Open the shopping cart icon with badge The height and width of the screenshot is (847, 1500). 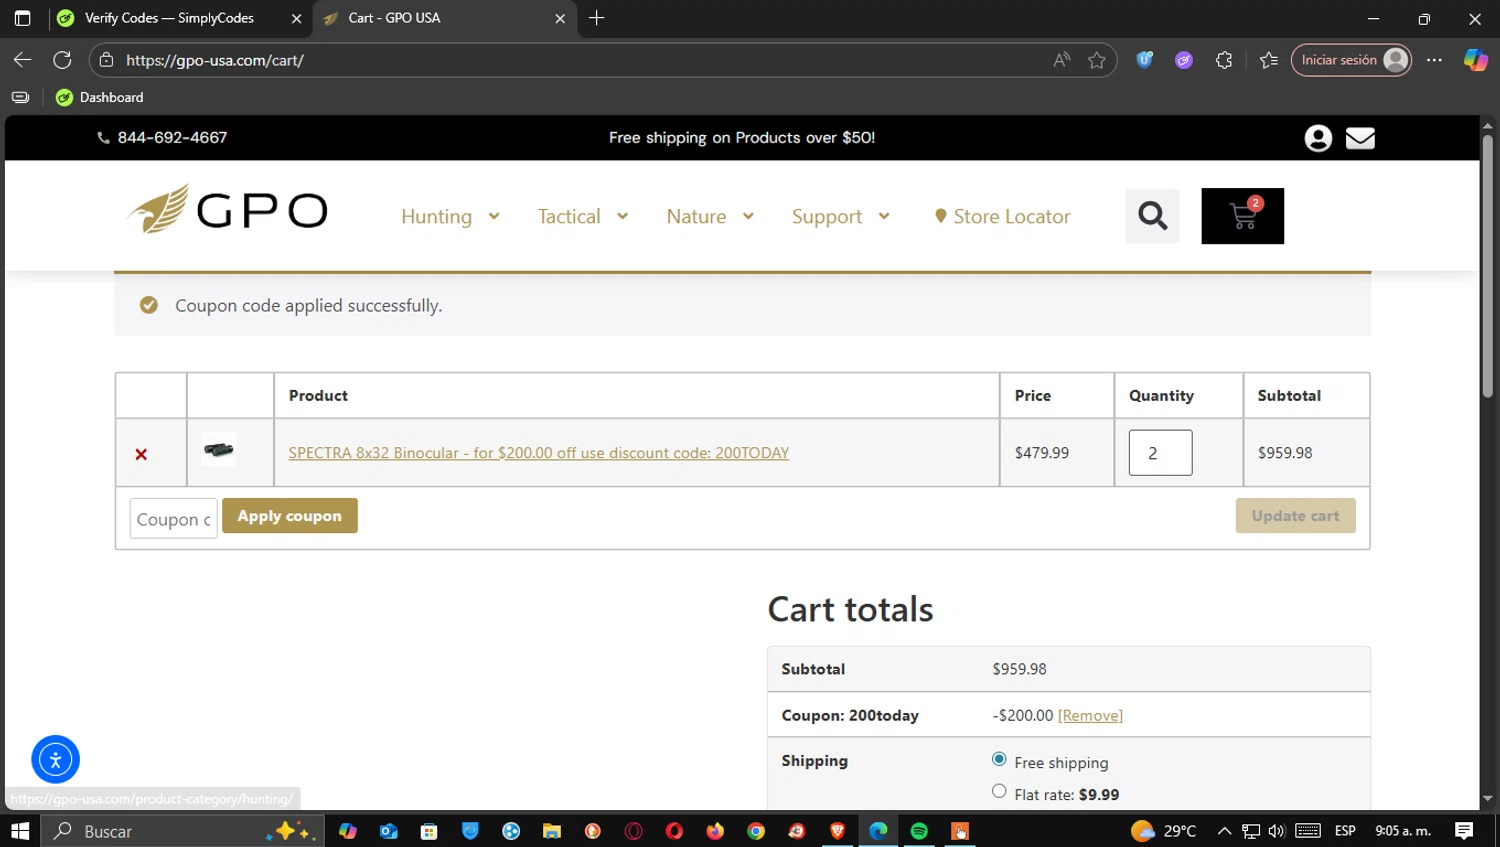[1242, 216]
